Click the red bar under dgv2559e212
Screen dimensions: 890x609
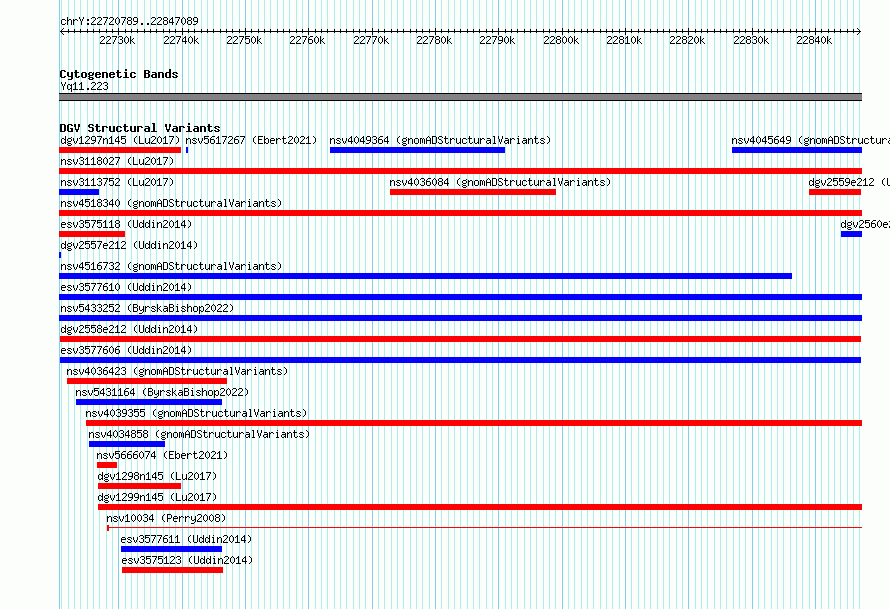tap(835, 192)
